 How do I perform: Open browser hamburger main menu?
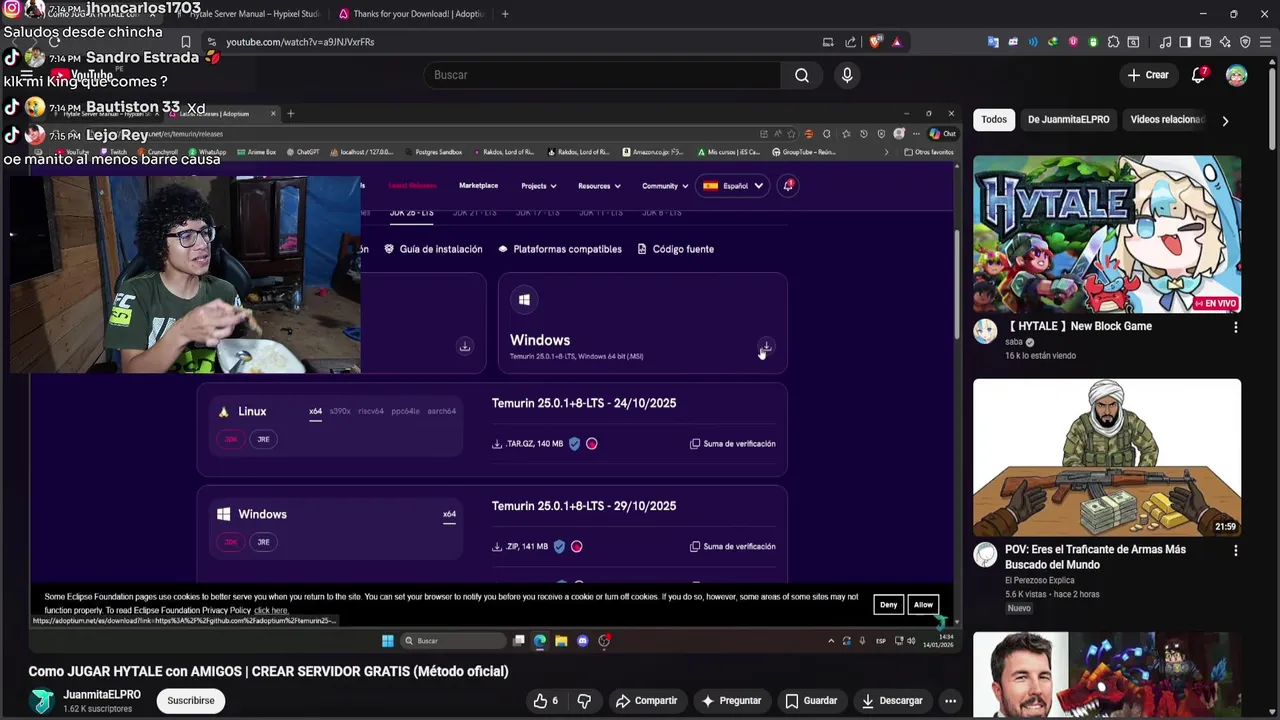pyautogui.click(x=1265, y=42)
